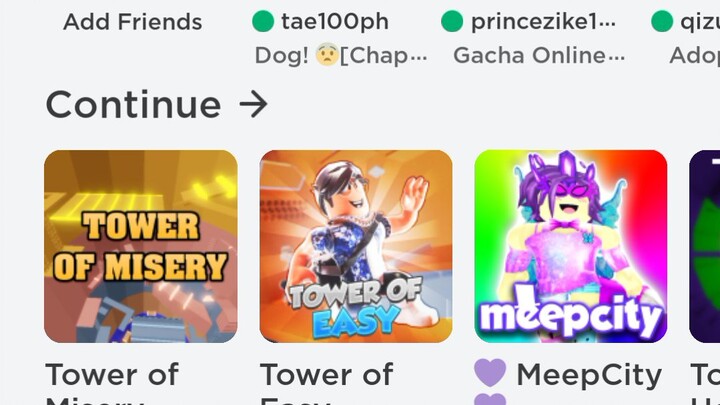Open the Continue section heading
The height and width of the screenshot is (405, 720).
[x=157, y=104]
